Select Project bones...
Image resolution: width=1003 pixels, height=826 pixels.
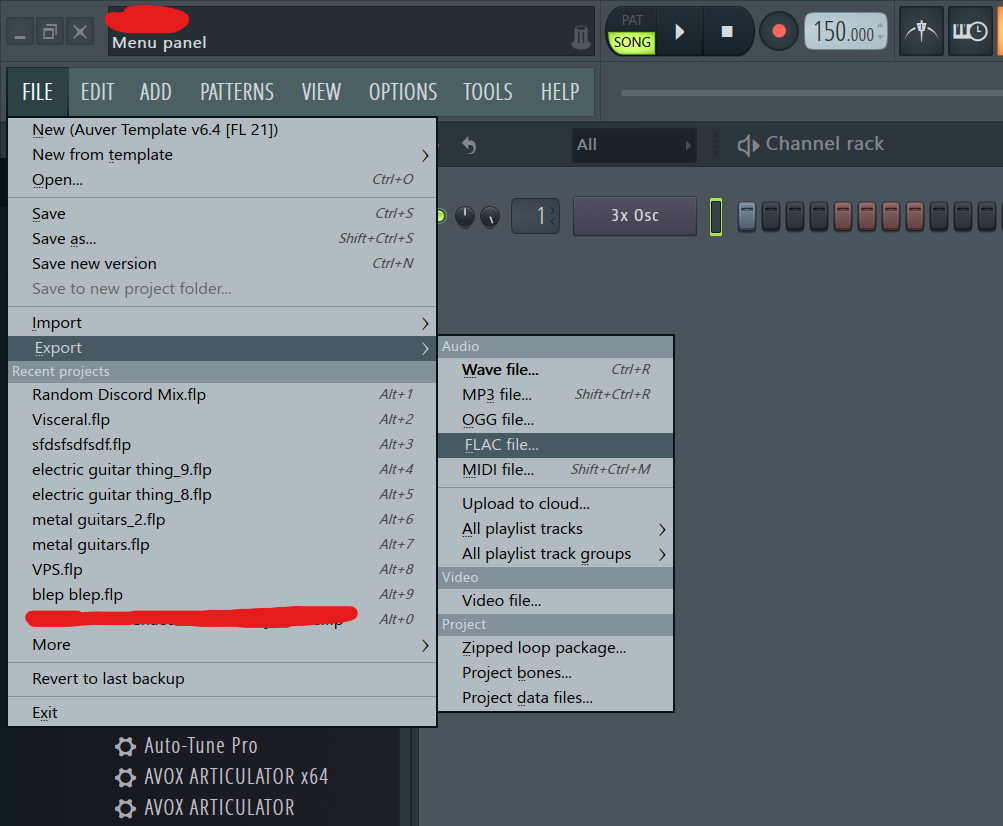point(555,673)
